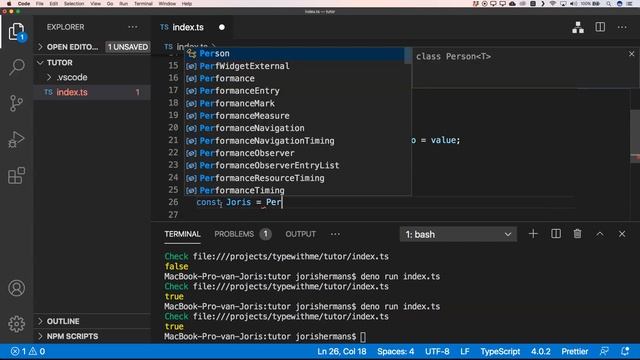Close the terminal panel

tap(622, 234)
